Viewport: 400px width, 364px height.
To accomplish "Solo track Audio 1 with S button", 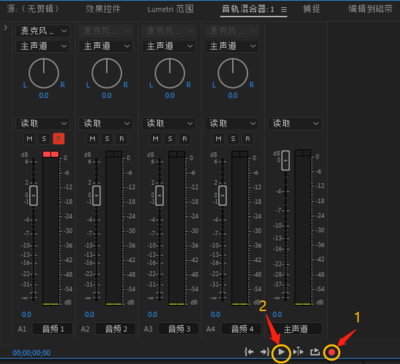I will tap(44, 139).
